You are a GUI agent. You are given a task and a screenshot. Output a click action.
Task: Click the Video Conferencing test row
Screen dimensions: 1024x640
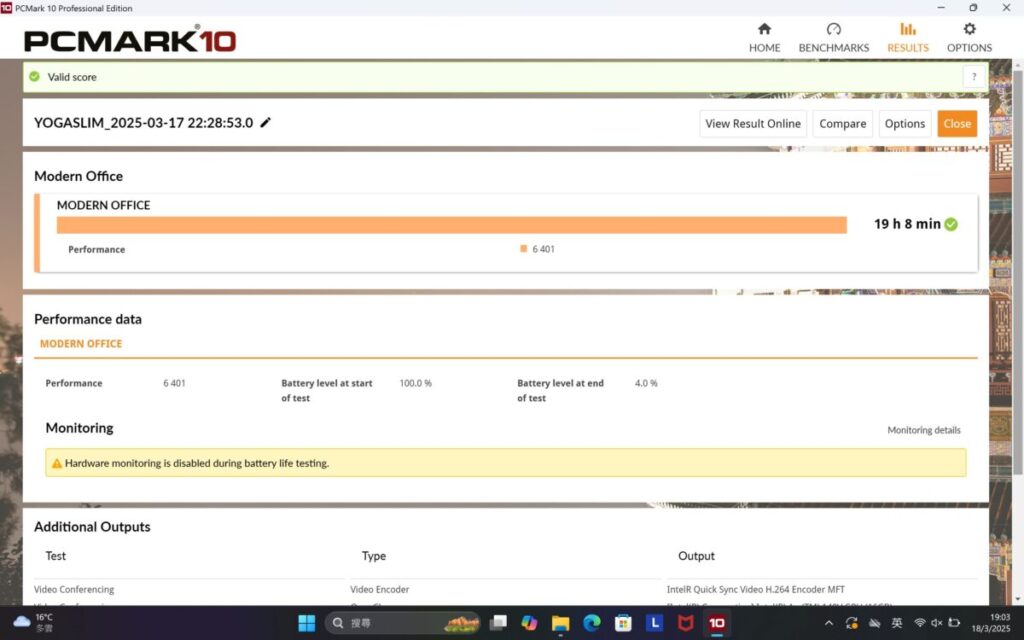74,589
